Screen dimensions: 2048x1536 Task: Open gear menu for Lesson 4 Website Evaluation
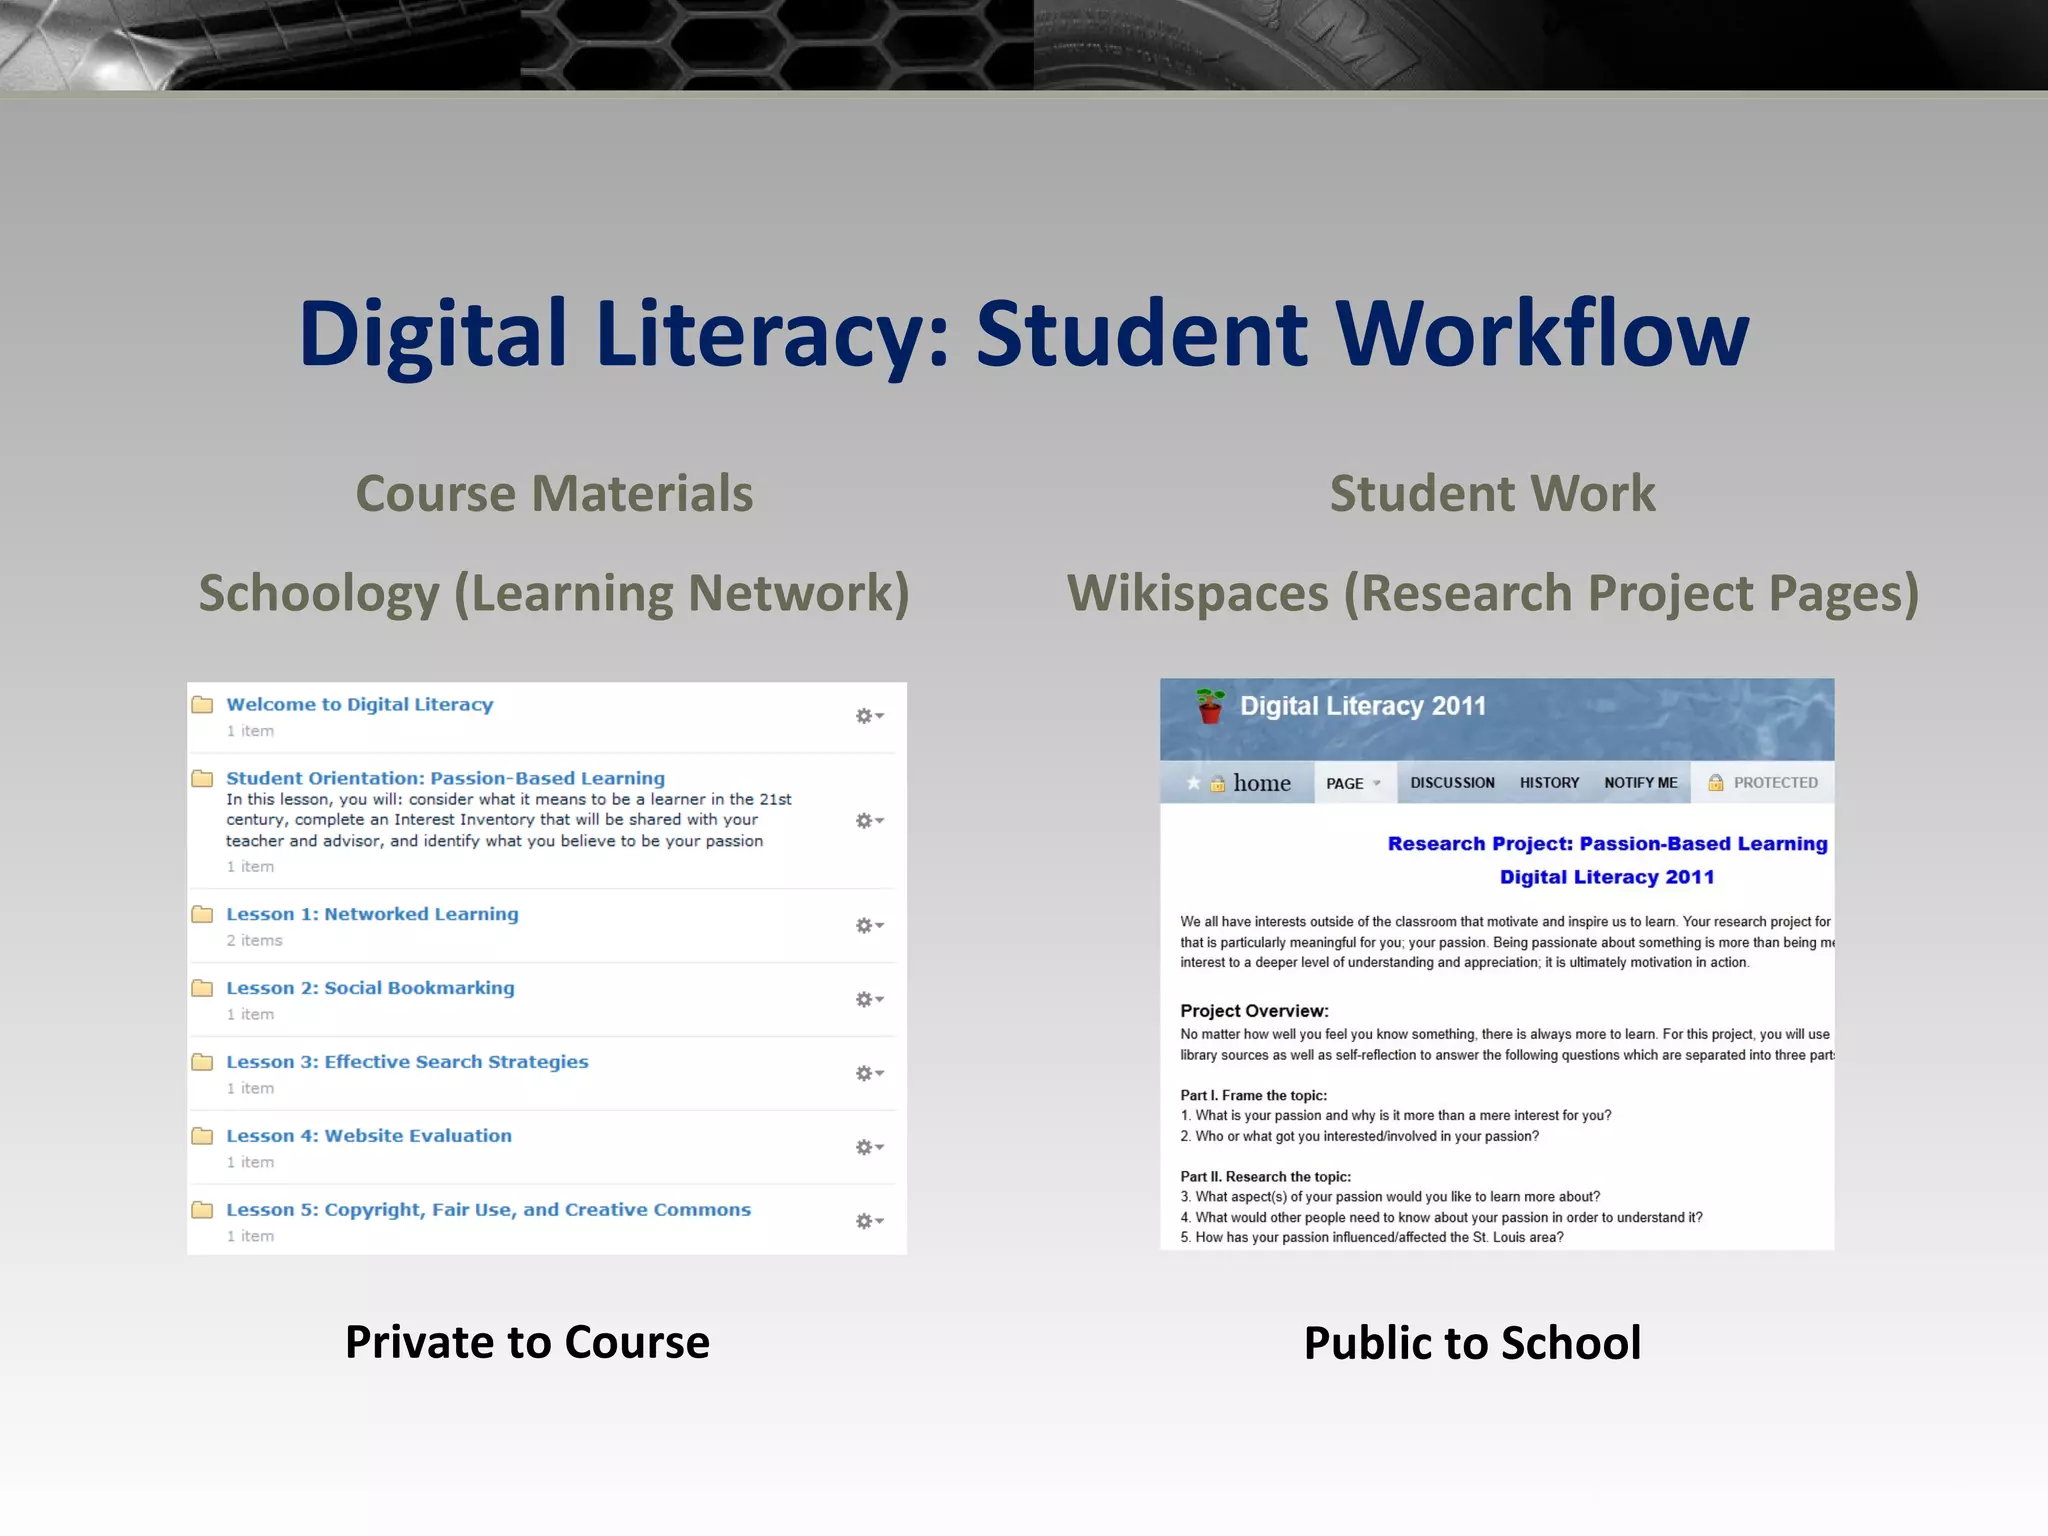click(869, 1148)
